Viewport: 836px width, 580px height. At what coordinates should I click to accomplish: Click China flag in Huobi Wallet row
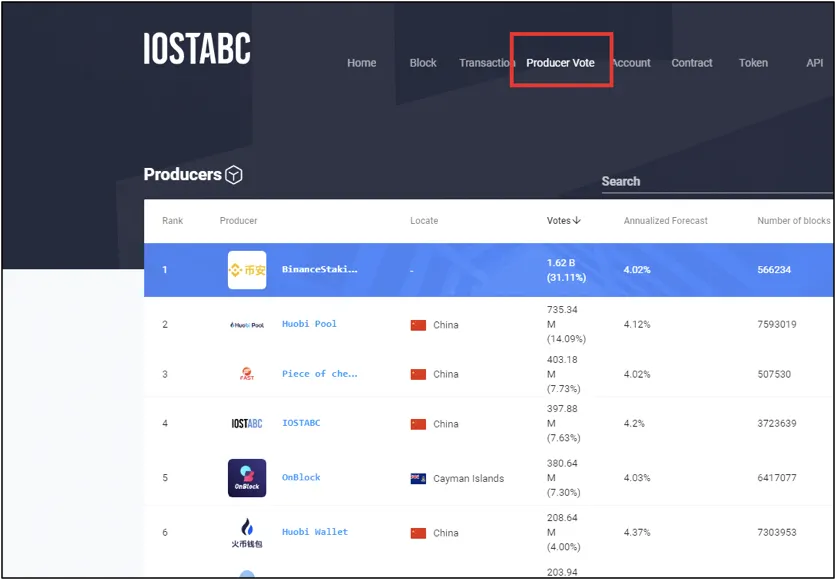point(418,533)
